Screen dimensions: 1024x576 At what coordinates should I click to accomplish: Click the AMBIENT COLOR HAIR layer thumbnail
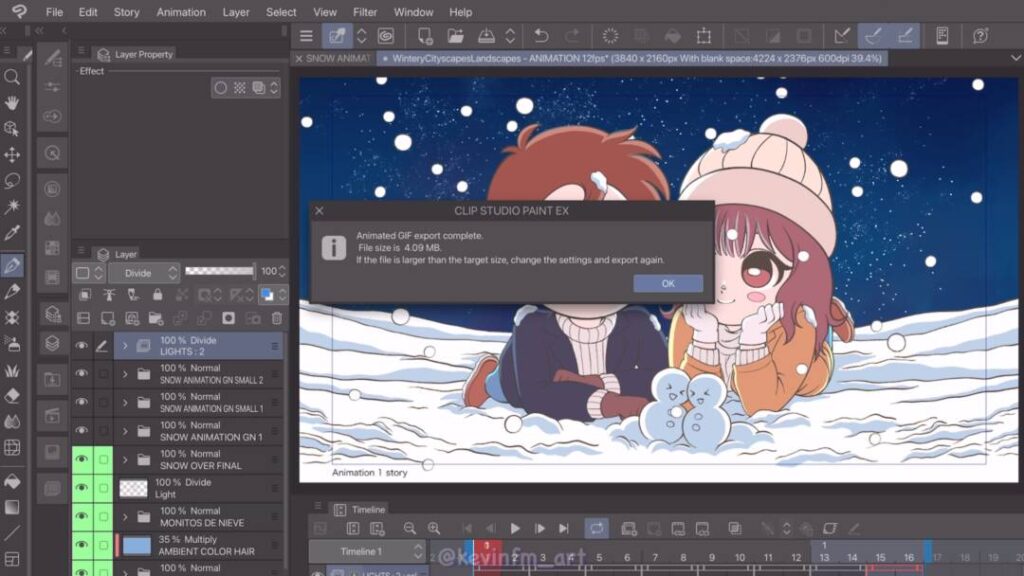136,545
